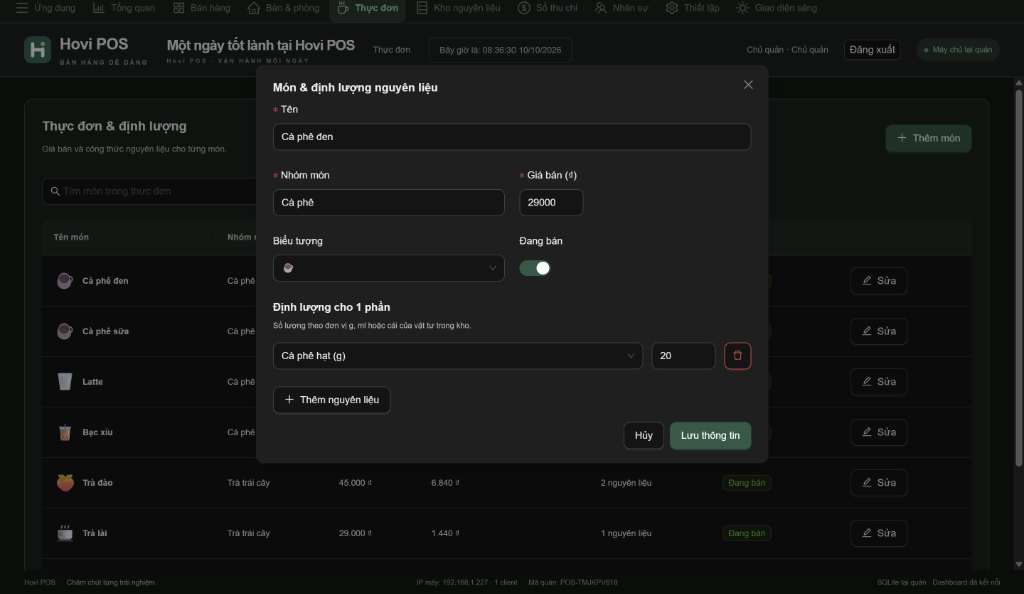Screen dimensions: 1024x594
Task: Click the Hủy button
Action: pyautogui.click(x=643, y=435)
